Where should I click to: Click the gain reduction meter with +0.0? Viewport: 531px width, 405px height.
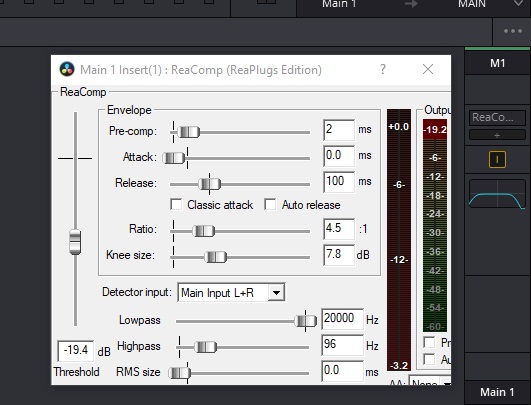click(399, 239)
